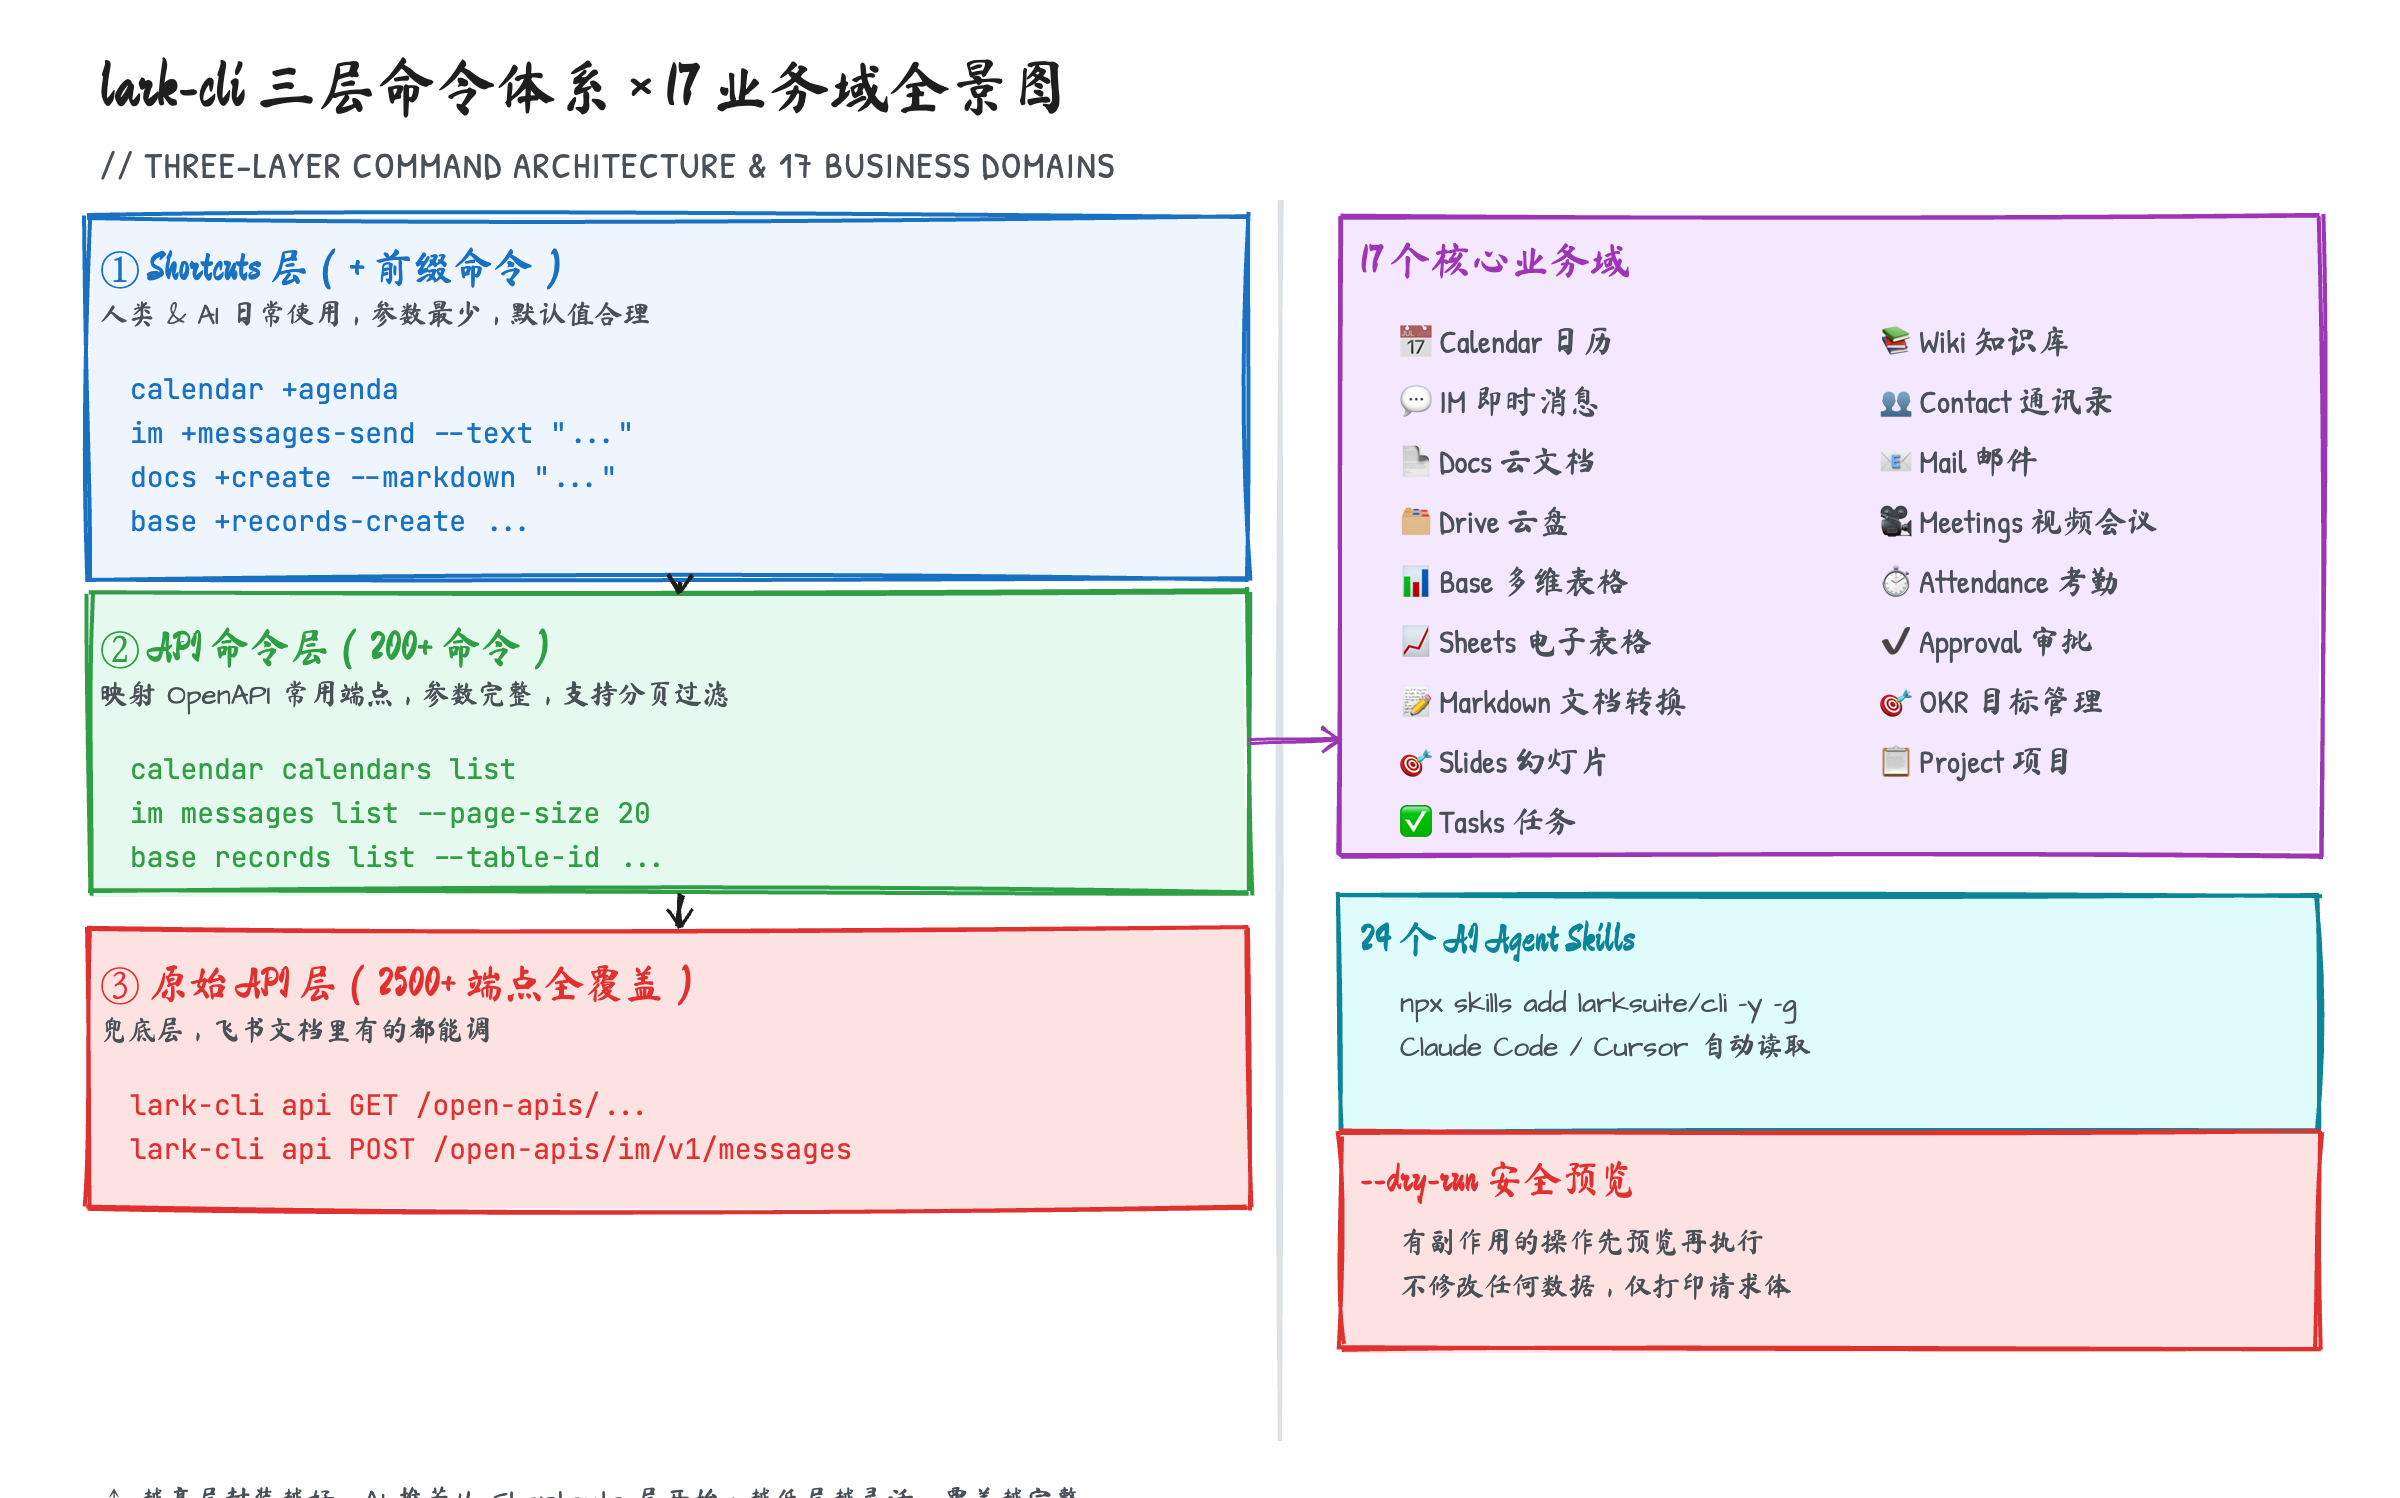The width and height of the screenshot is (2400, 1498).
Task: Click the circled number 2 before API 命令层
Action: point(120,649)
